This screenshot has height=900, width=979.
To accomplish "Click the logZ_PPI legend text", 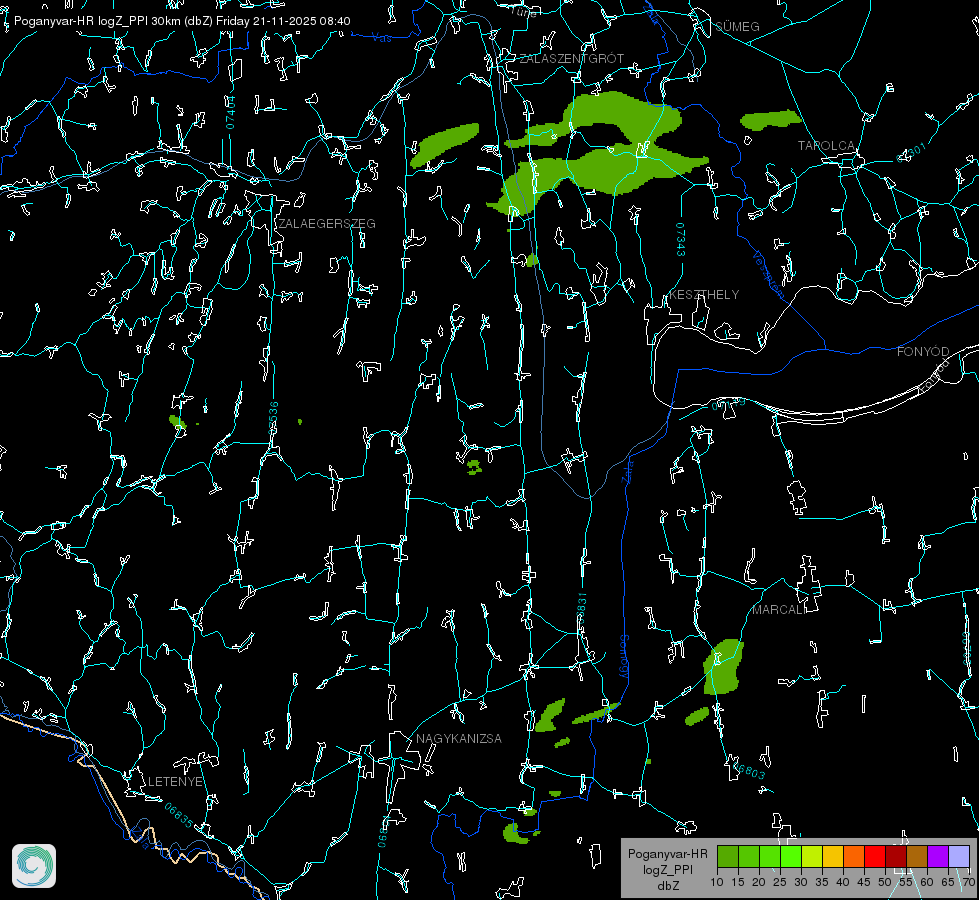I will point(668,869).
